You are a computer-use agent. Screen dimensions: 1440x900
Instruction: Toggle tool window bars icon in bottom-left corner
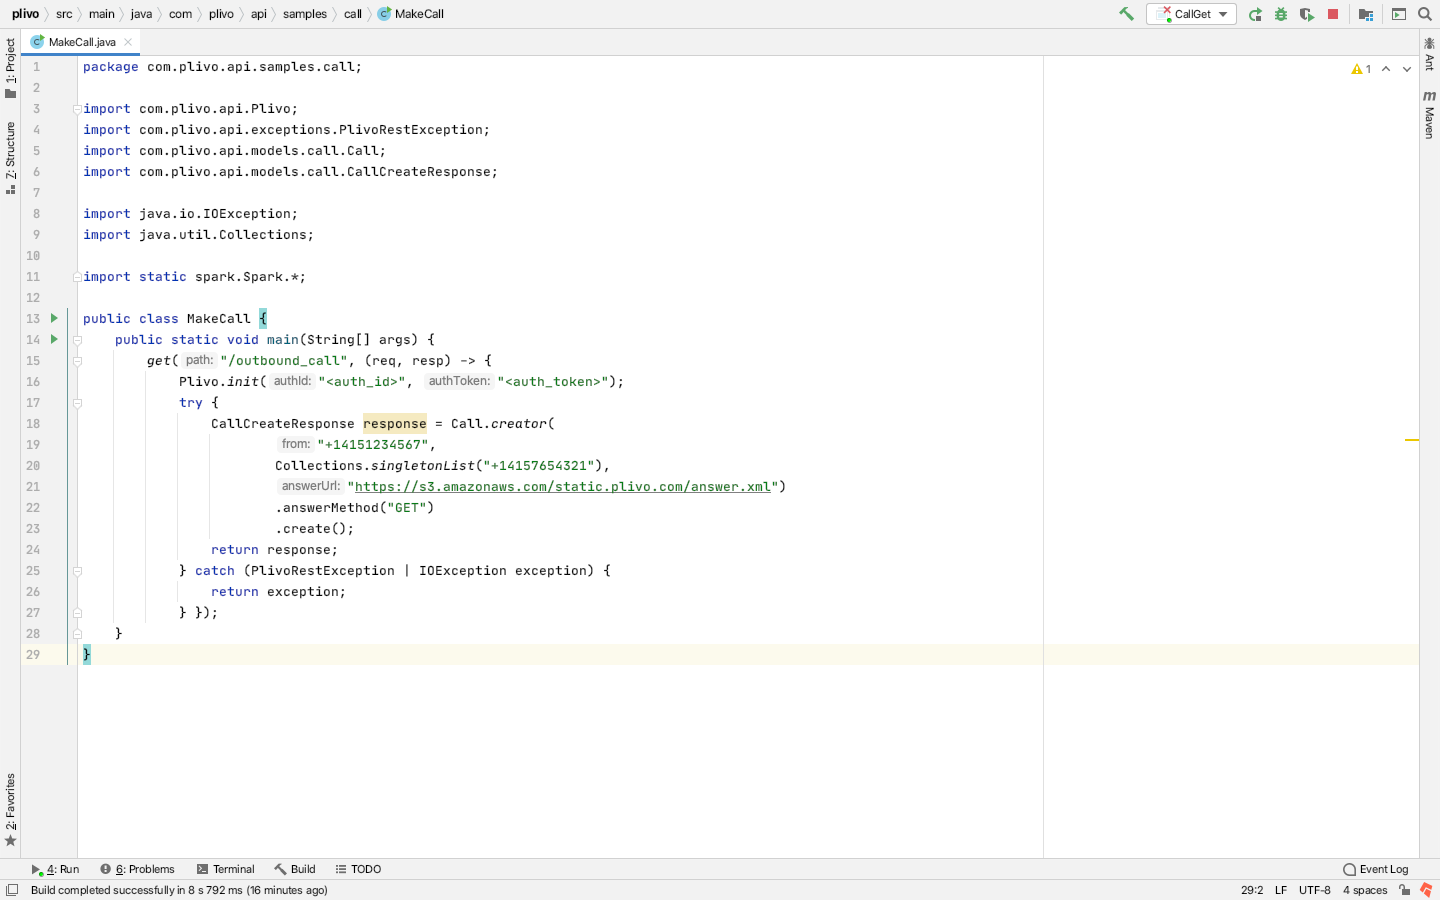tap(12, 890)
